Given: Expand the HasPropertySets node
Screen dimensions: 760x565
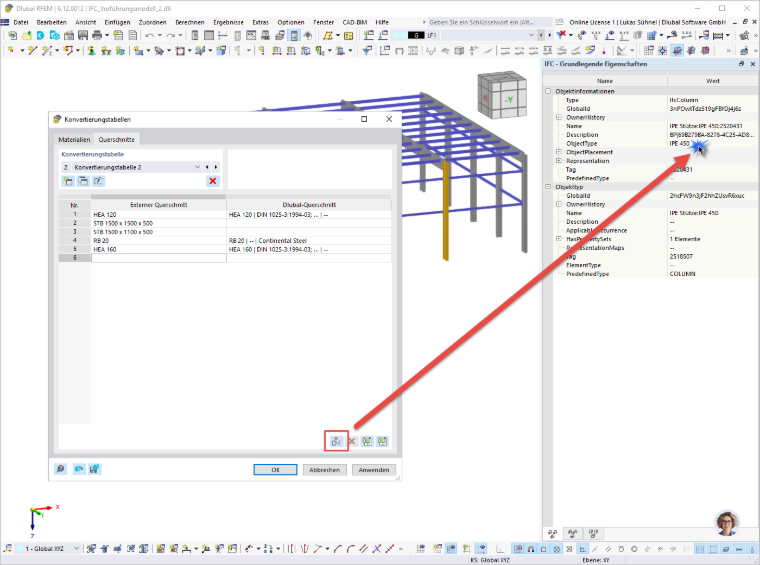Looking at the screenshot, I should point(558,239).
